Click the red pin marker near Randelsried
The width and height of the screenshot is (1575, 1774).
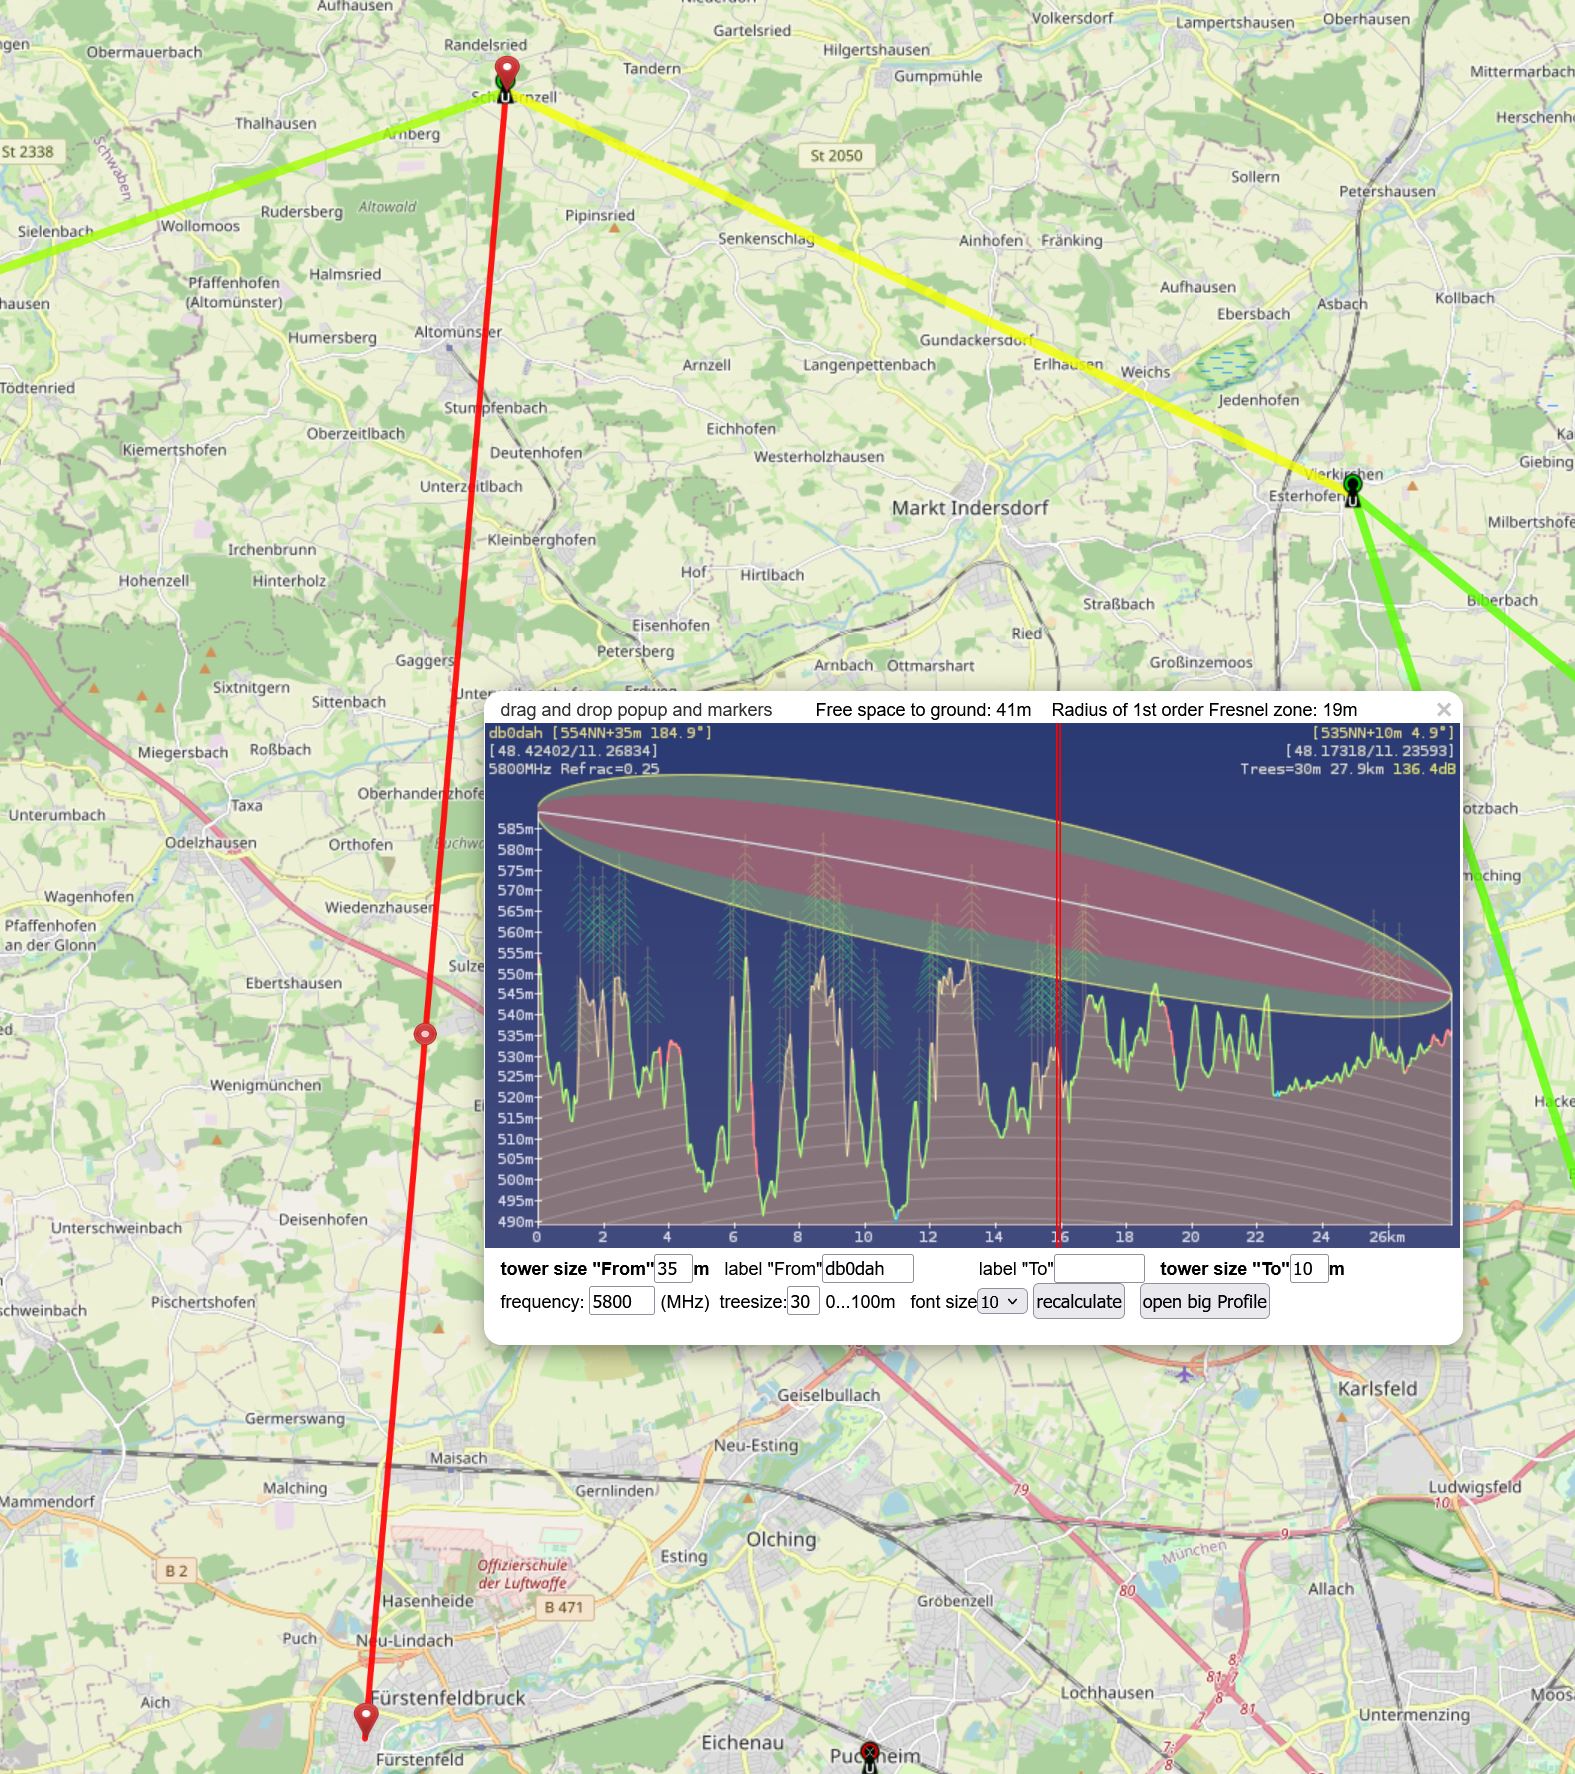pyautogui.click(x=507, y=73)
